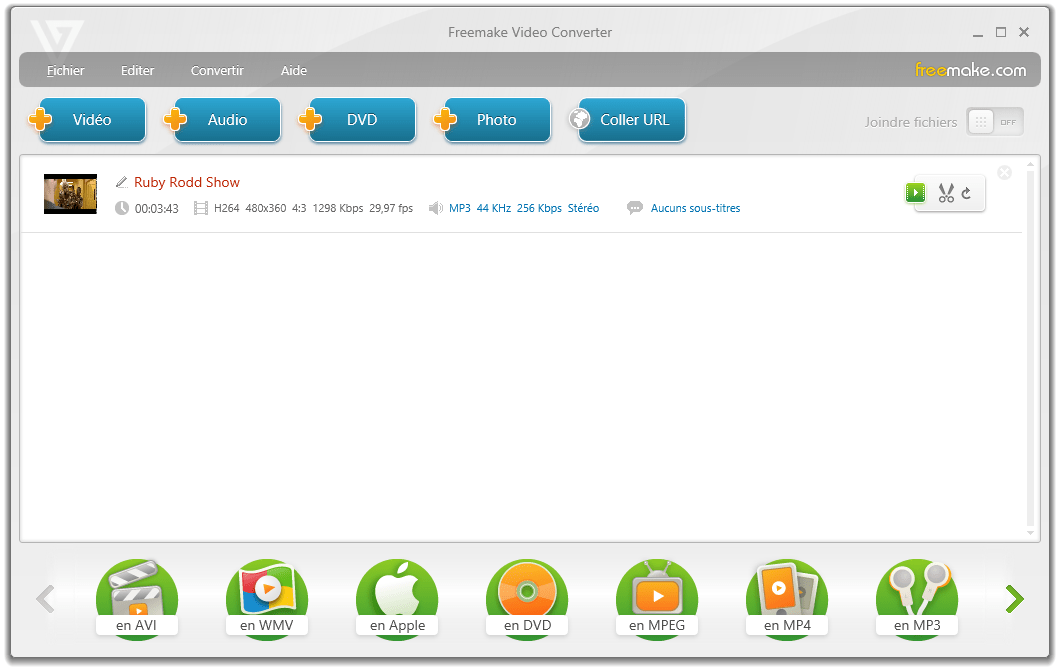This screenshot has width=1060, height=670.
Task: Open the Convertir menu
Action: [217, 70]
